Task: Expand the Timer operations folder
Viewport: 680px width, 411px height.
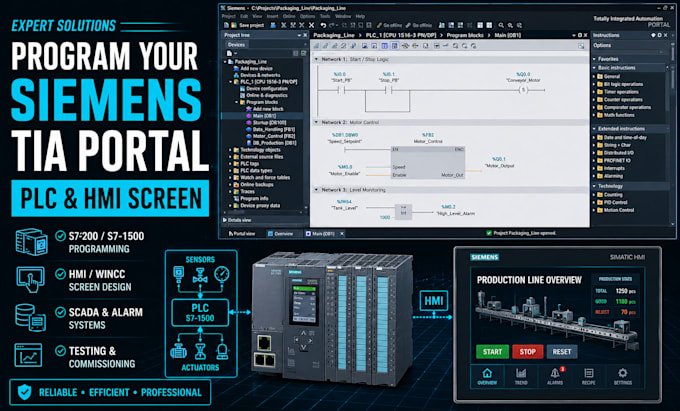Action: click(595, 92)
